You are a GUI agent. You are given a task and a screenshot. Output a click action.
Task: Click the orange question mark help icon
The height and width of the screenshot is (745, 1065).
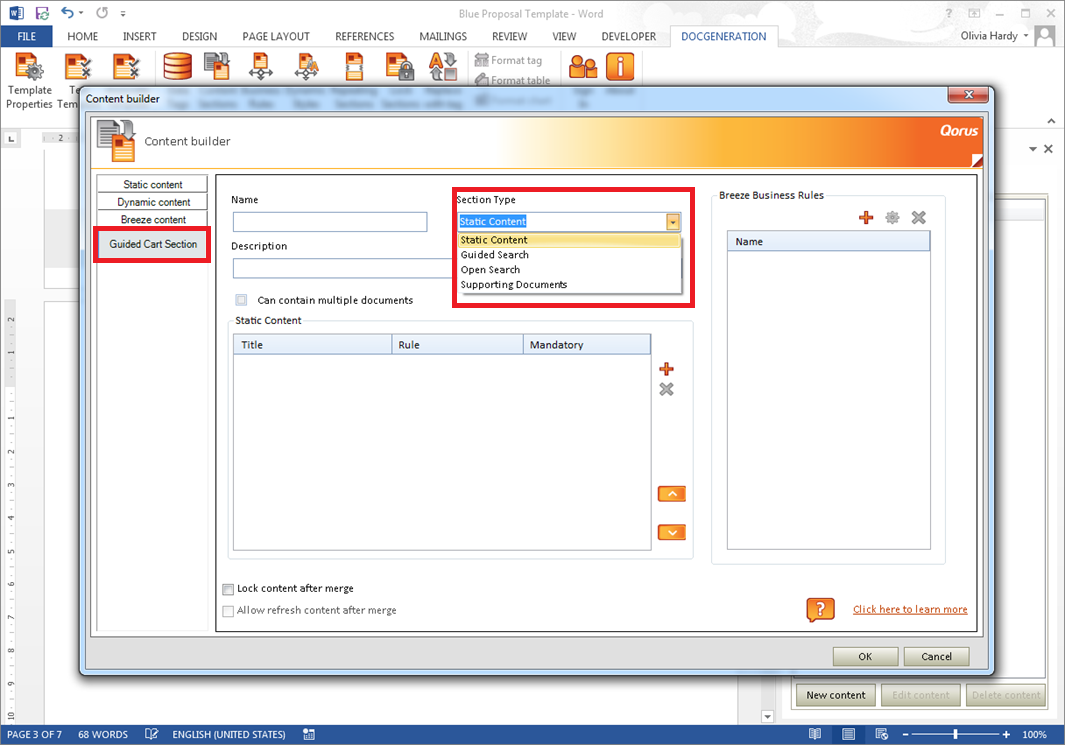[x=820, y=609]
